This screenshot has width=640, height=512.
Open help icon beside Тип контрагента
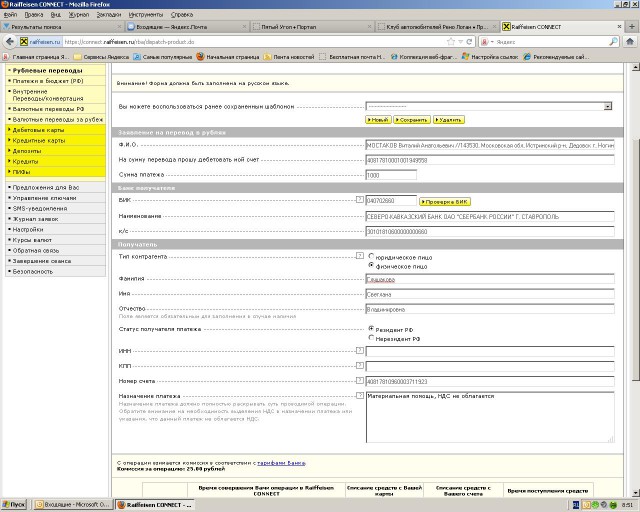(x=359, y=256)
